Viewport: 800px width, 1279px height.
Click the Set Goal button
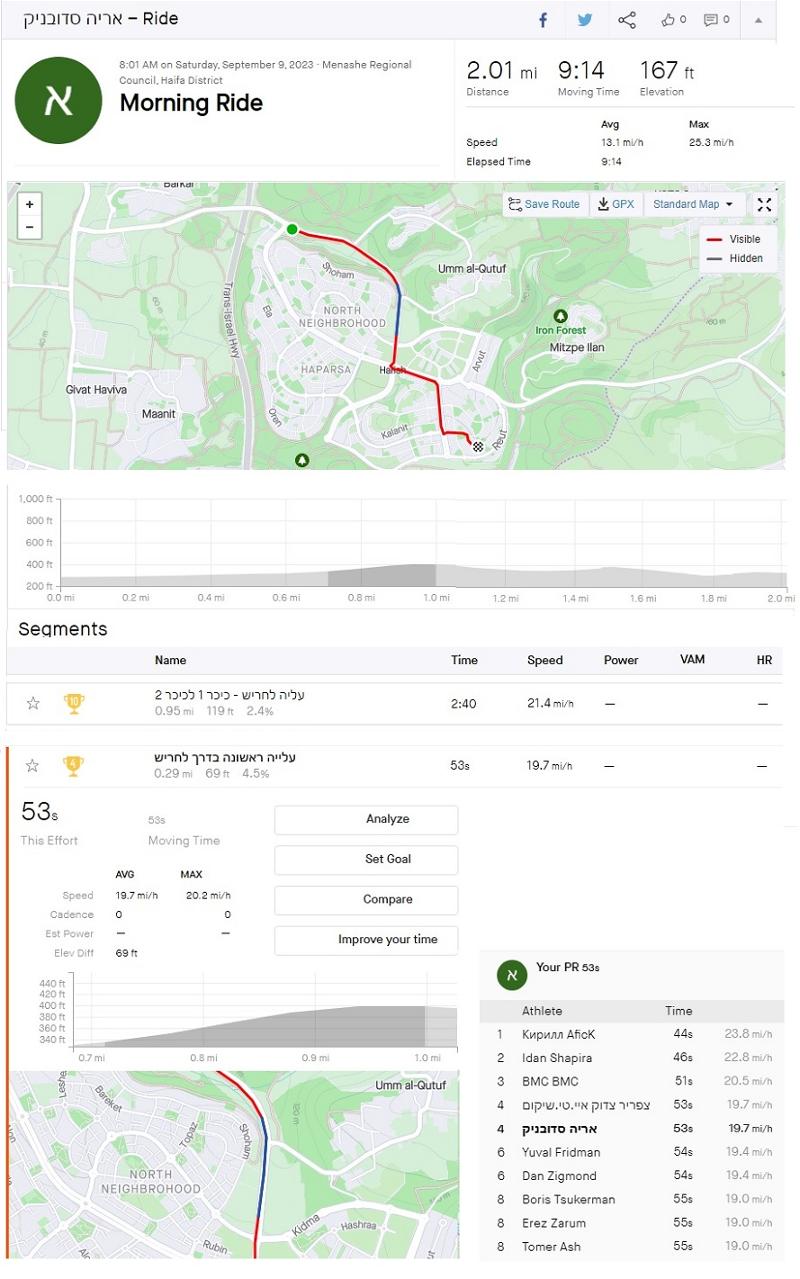(x=366, y=859)
